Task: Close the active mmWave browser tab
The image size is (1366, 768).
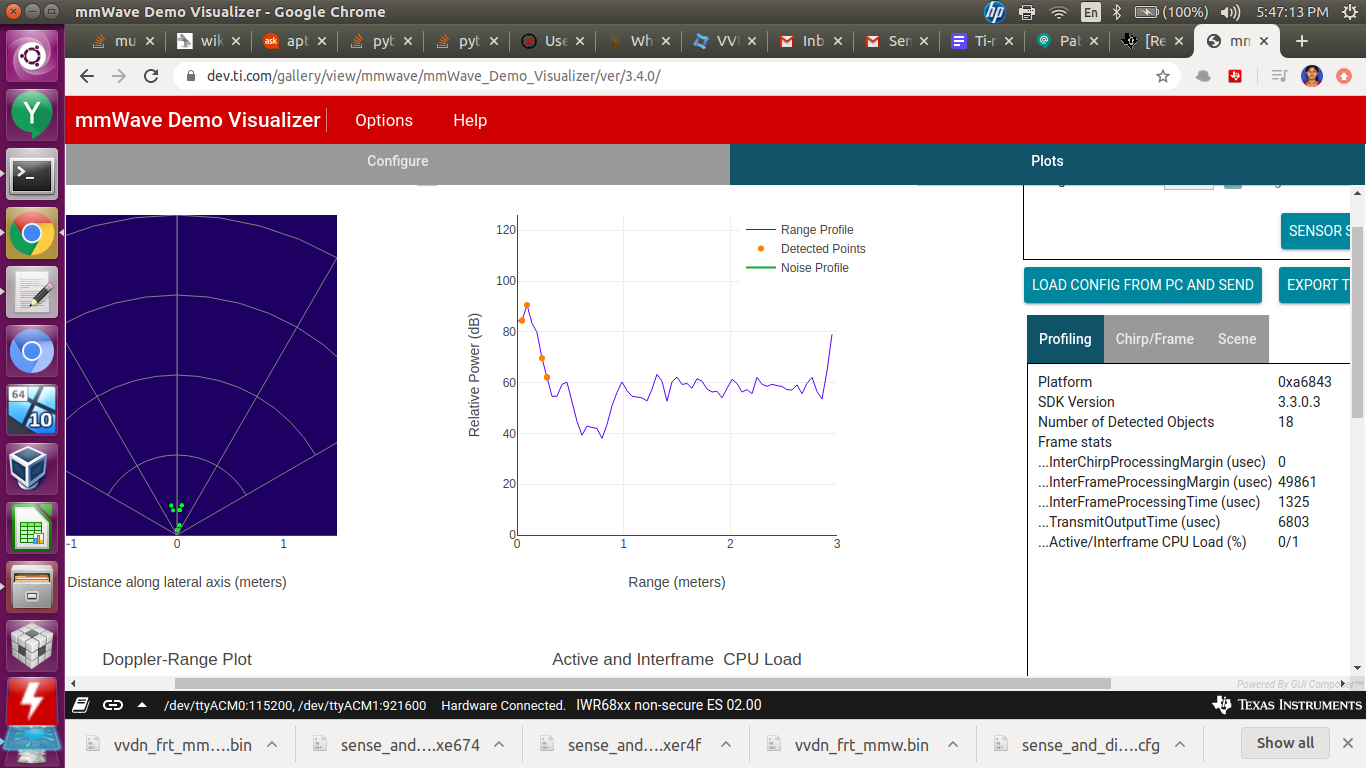Action: 1265,41
